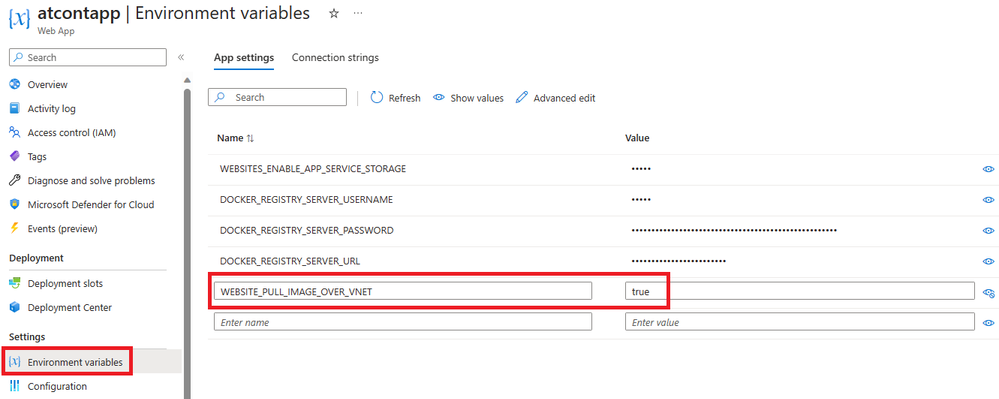
Task: Select the DOCKER_REGISTRY_SERVER_USERNAME setting
Action: click(x=306, y=200)
